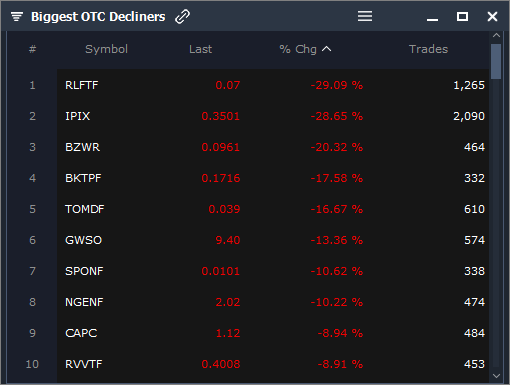Select the BZWR symbol
Image resolution: width=510 pixels, height=385 pixels.
82,147
